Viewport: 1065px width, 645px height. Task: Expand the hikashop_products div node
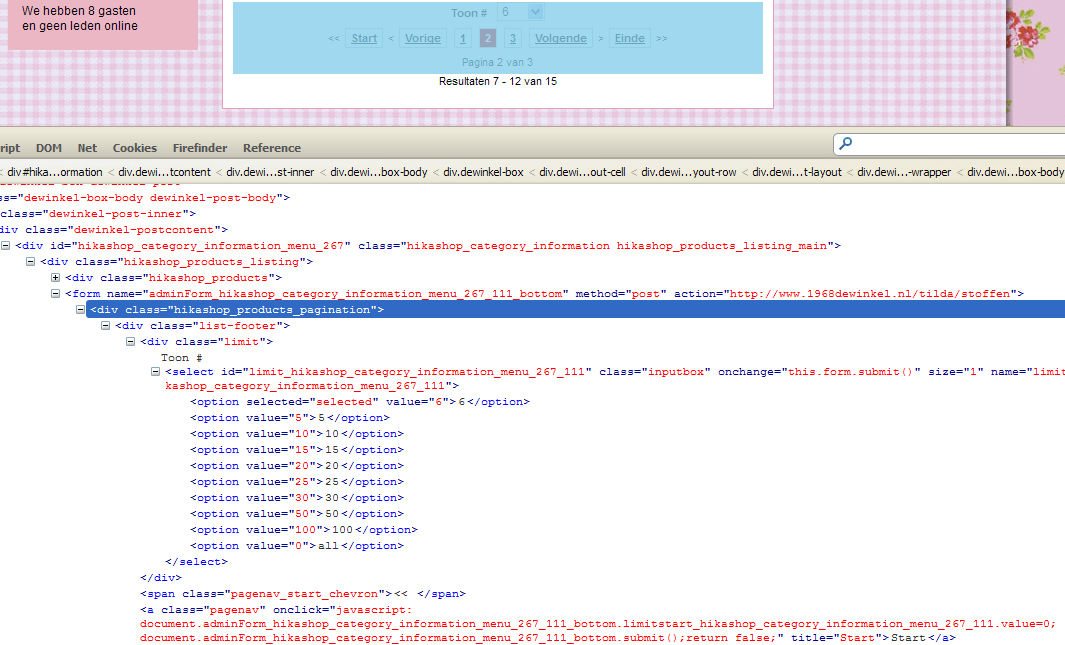(56, 278)
